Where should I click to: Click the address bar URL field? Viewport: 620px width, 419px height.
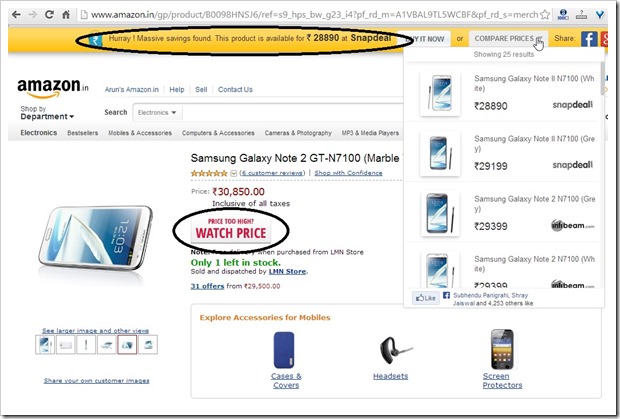tap(300, 14)
